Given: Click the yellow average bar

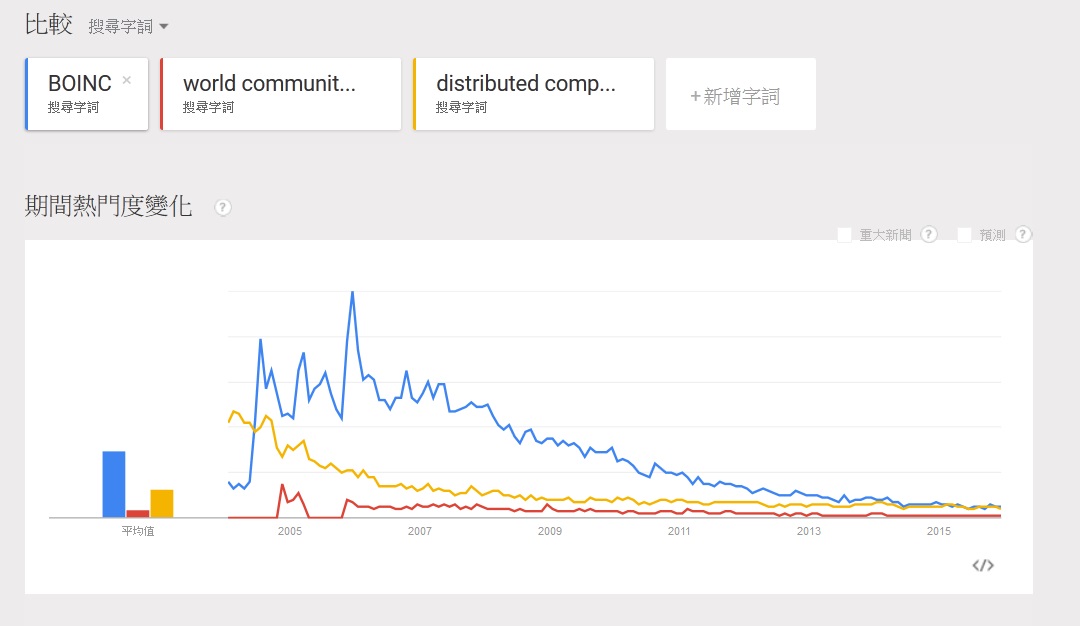Looking at the screenshot, I should 162,503.
